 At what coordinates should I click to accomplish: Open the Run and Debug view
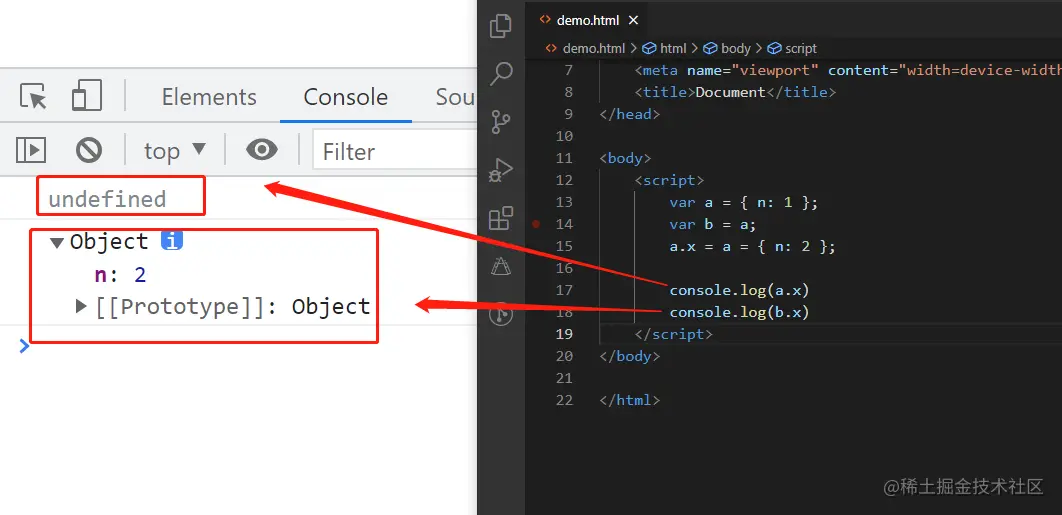(501, 170)
